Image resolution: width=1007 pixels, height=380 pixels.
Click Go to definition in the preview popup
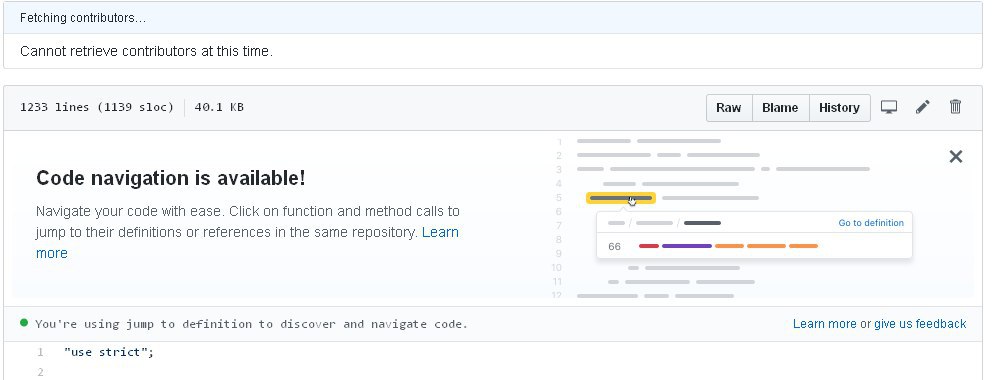871,223
